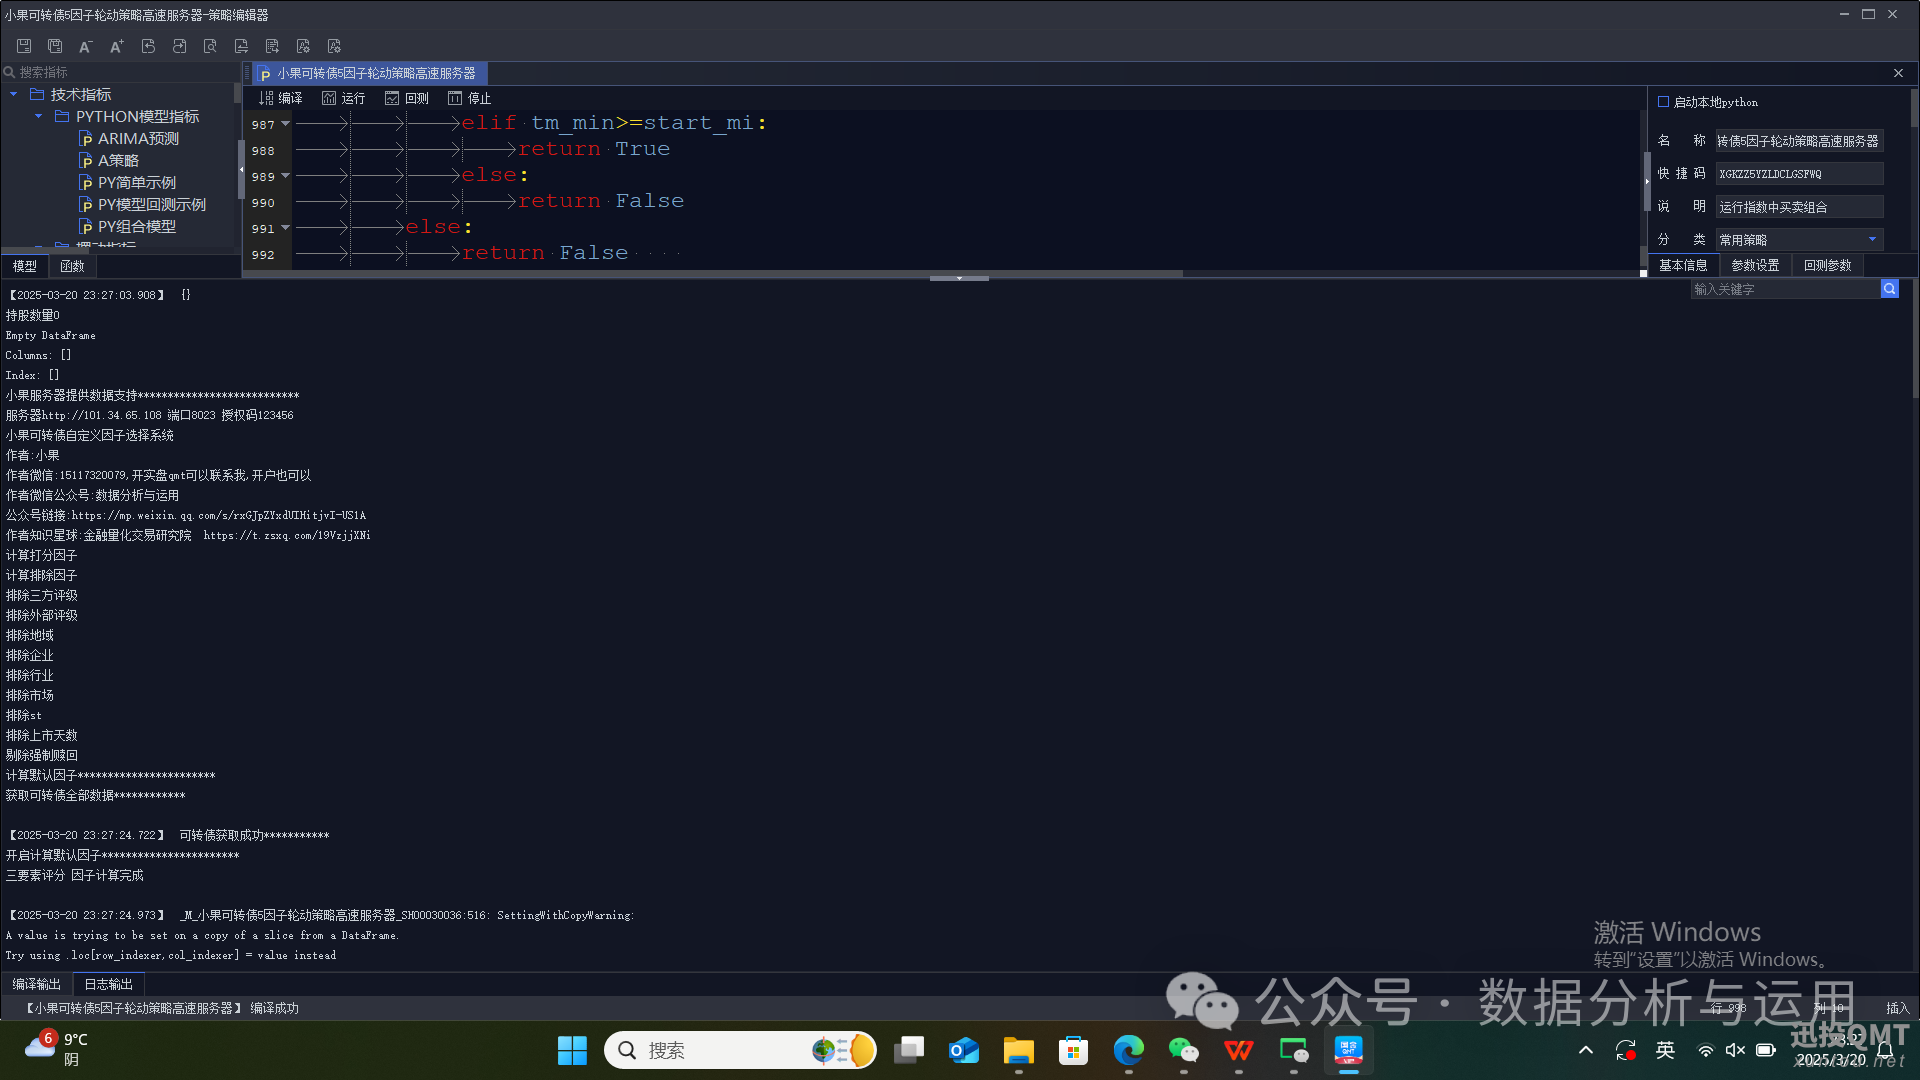Image resolution: width=1920 pixels, height=1080 pixels.
Task: Click the editor horizontal scrollbar
Action: (713, 273)
